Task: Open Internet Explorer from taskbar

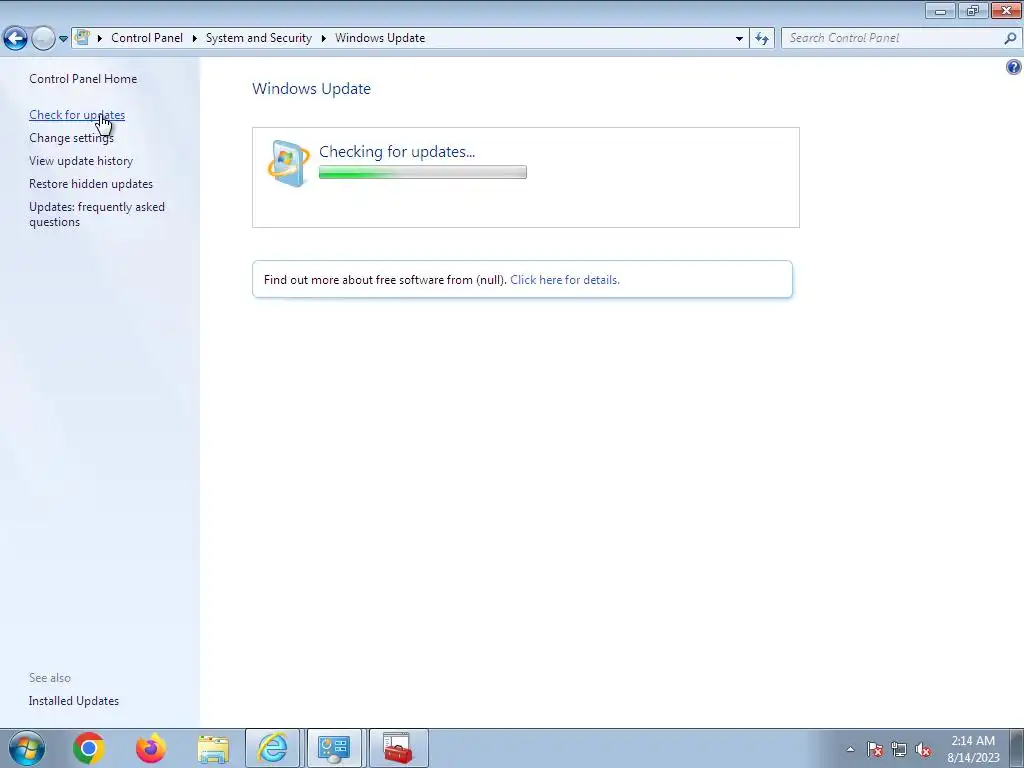Action: click(273, 748)
